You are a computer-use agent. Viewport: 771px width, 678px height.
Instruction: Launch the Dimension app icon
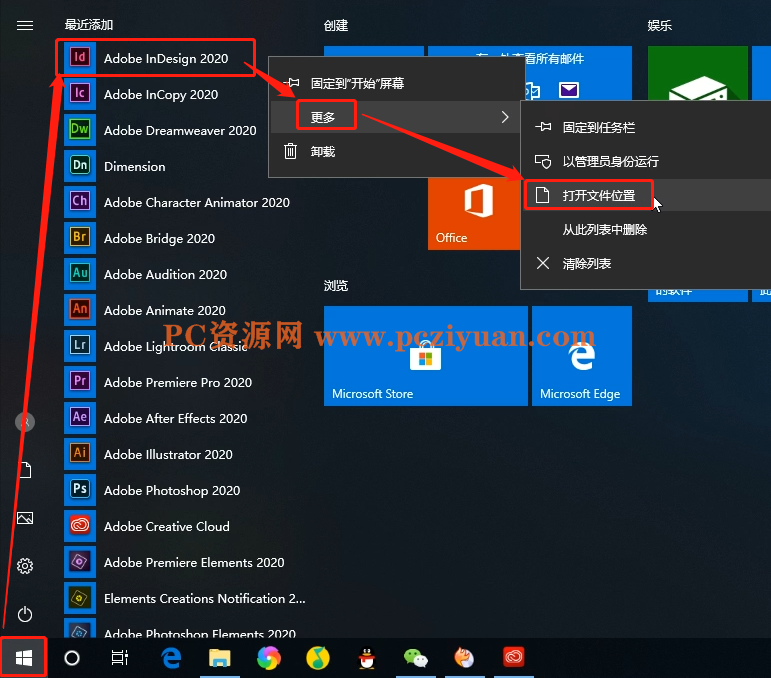(80, 166)
